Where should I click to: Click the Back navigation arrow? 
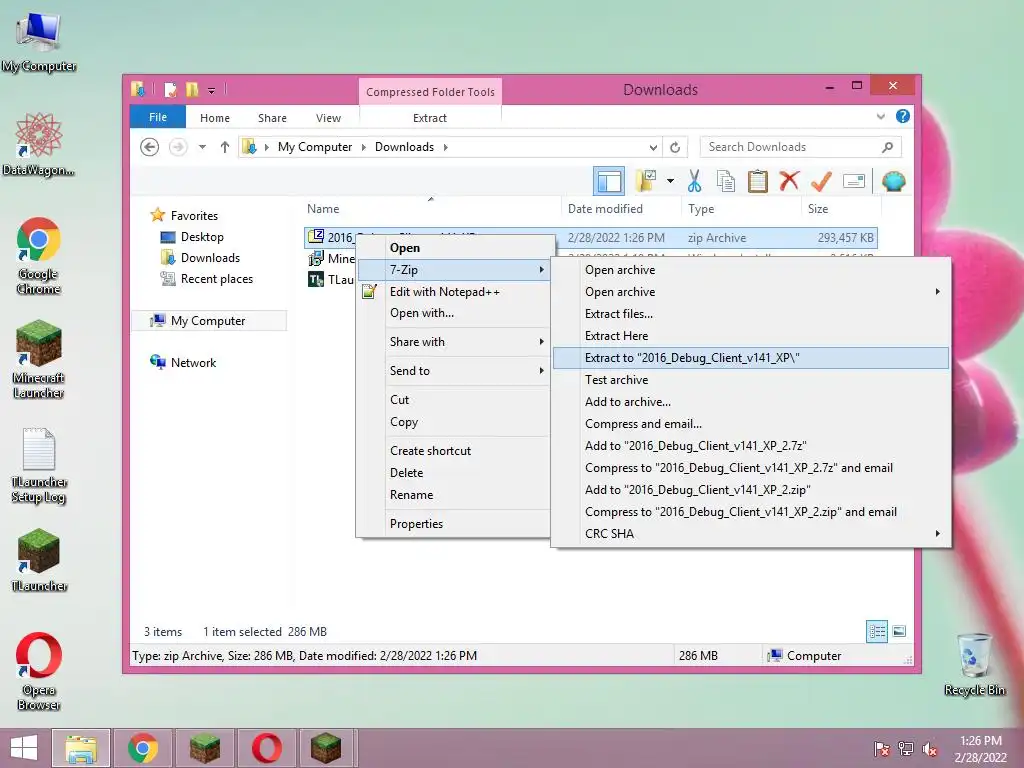pos(150,147)
